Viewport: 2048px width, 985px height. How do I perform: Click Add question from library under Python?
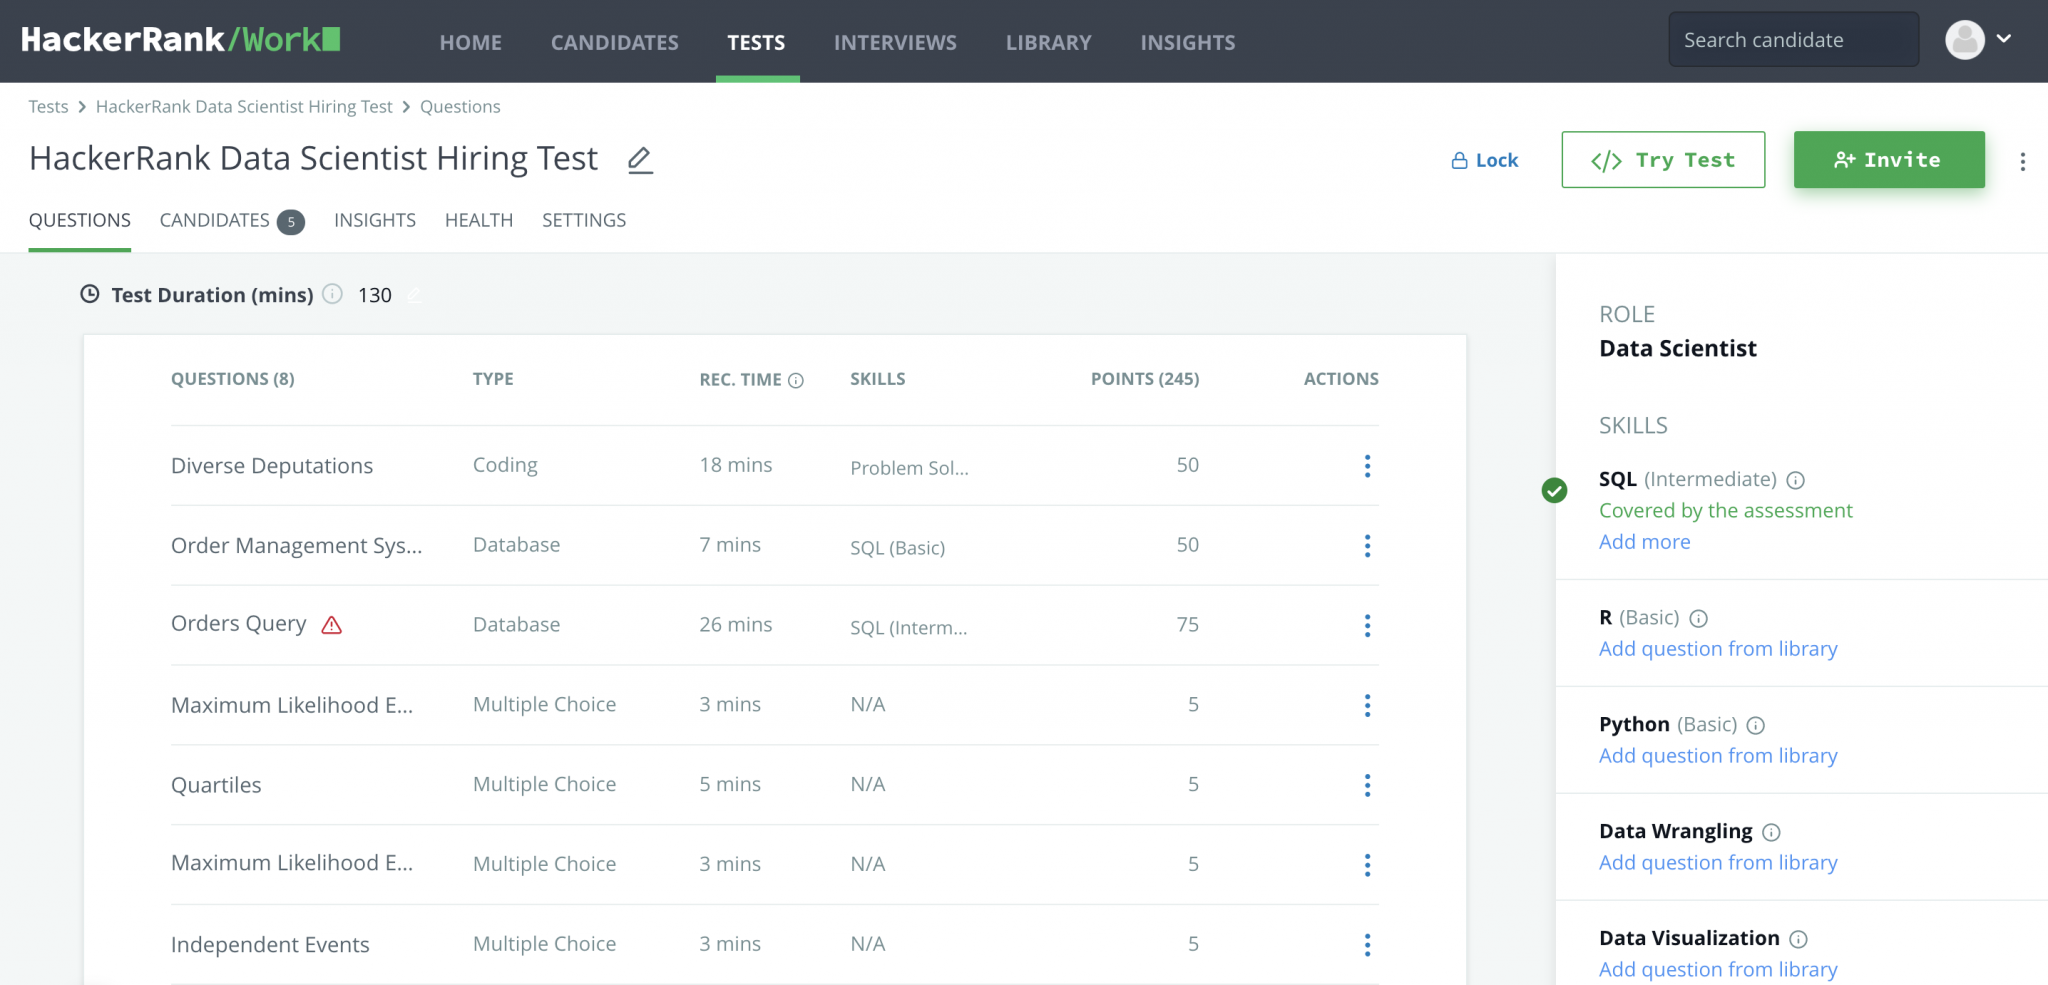tap(1718, 755)
